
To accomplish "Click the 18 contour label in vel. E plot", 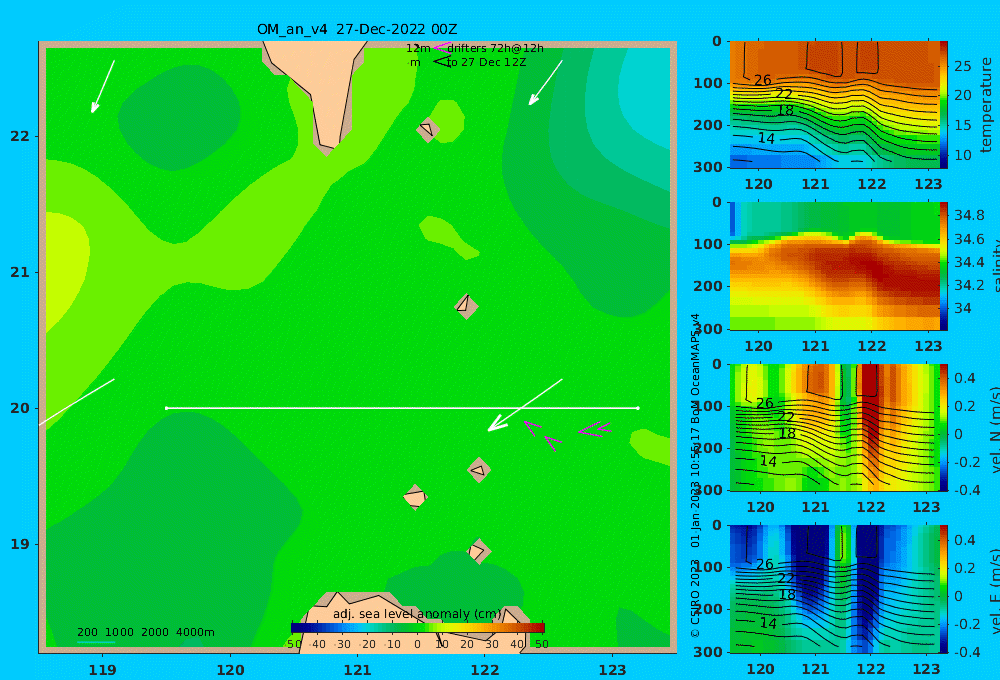I will 788,595.
